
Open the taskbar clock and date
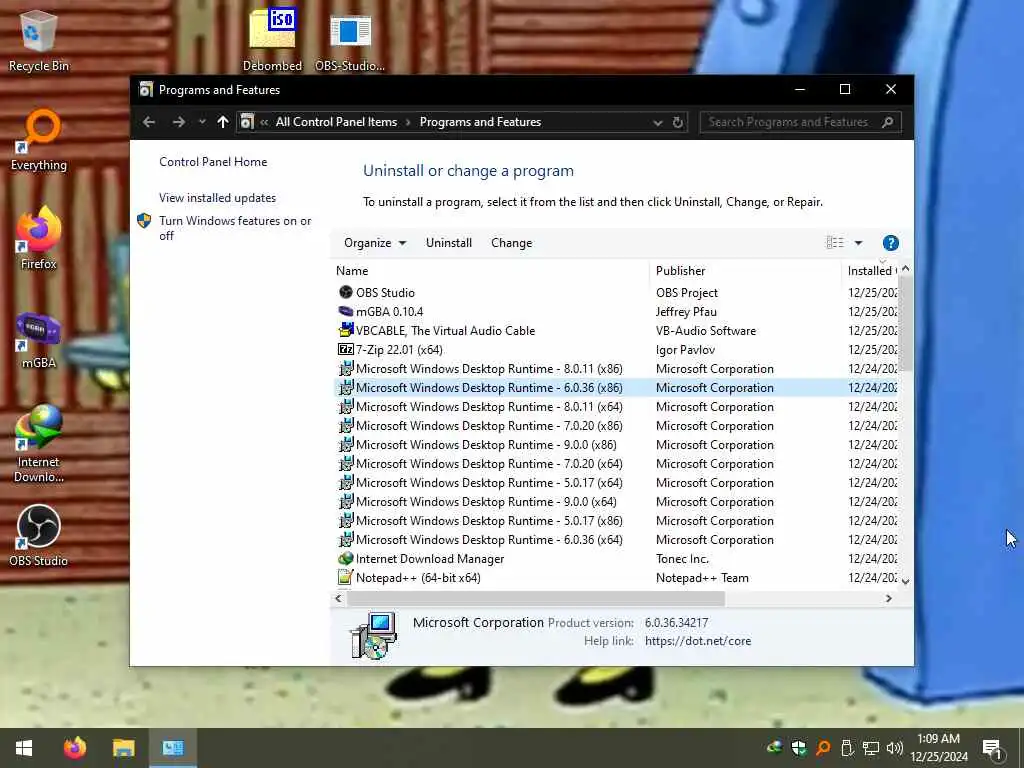coord(938,748)
